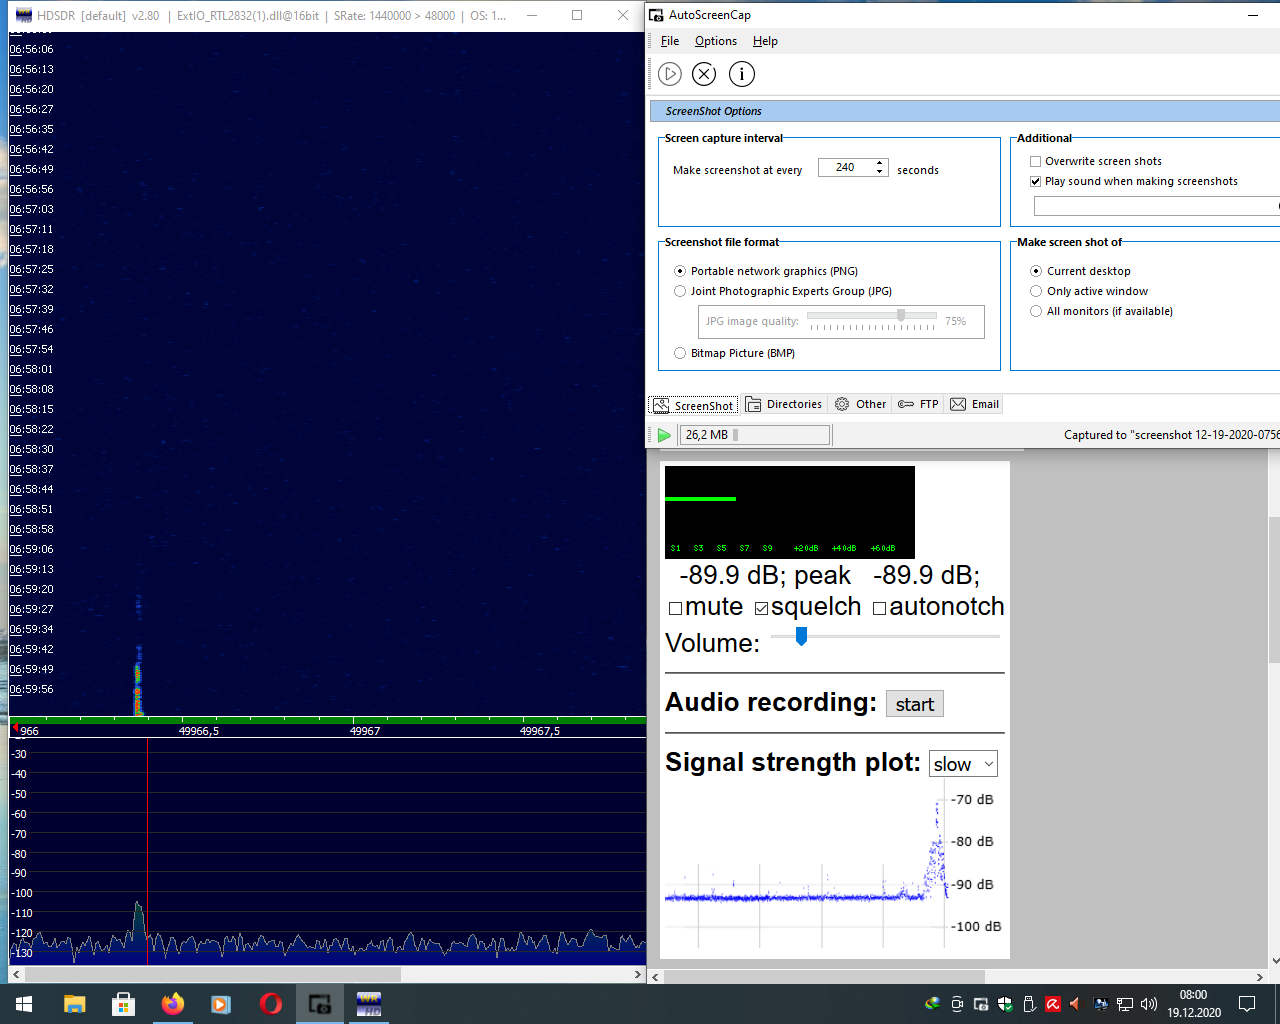The width and height of the screenshot is (1280, 1024).
Task: Click the sound file path field under Additional
Action: (1157, 206)
